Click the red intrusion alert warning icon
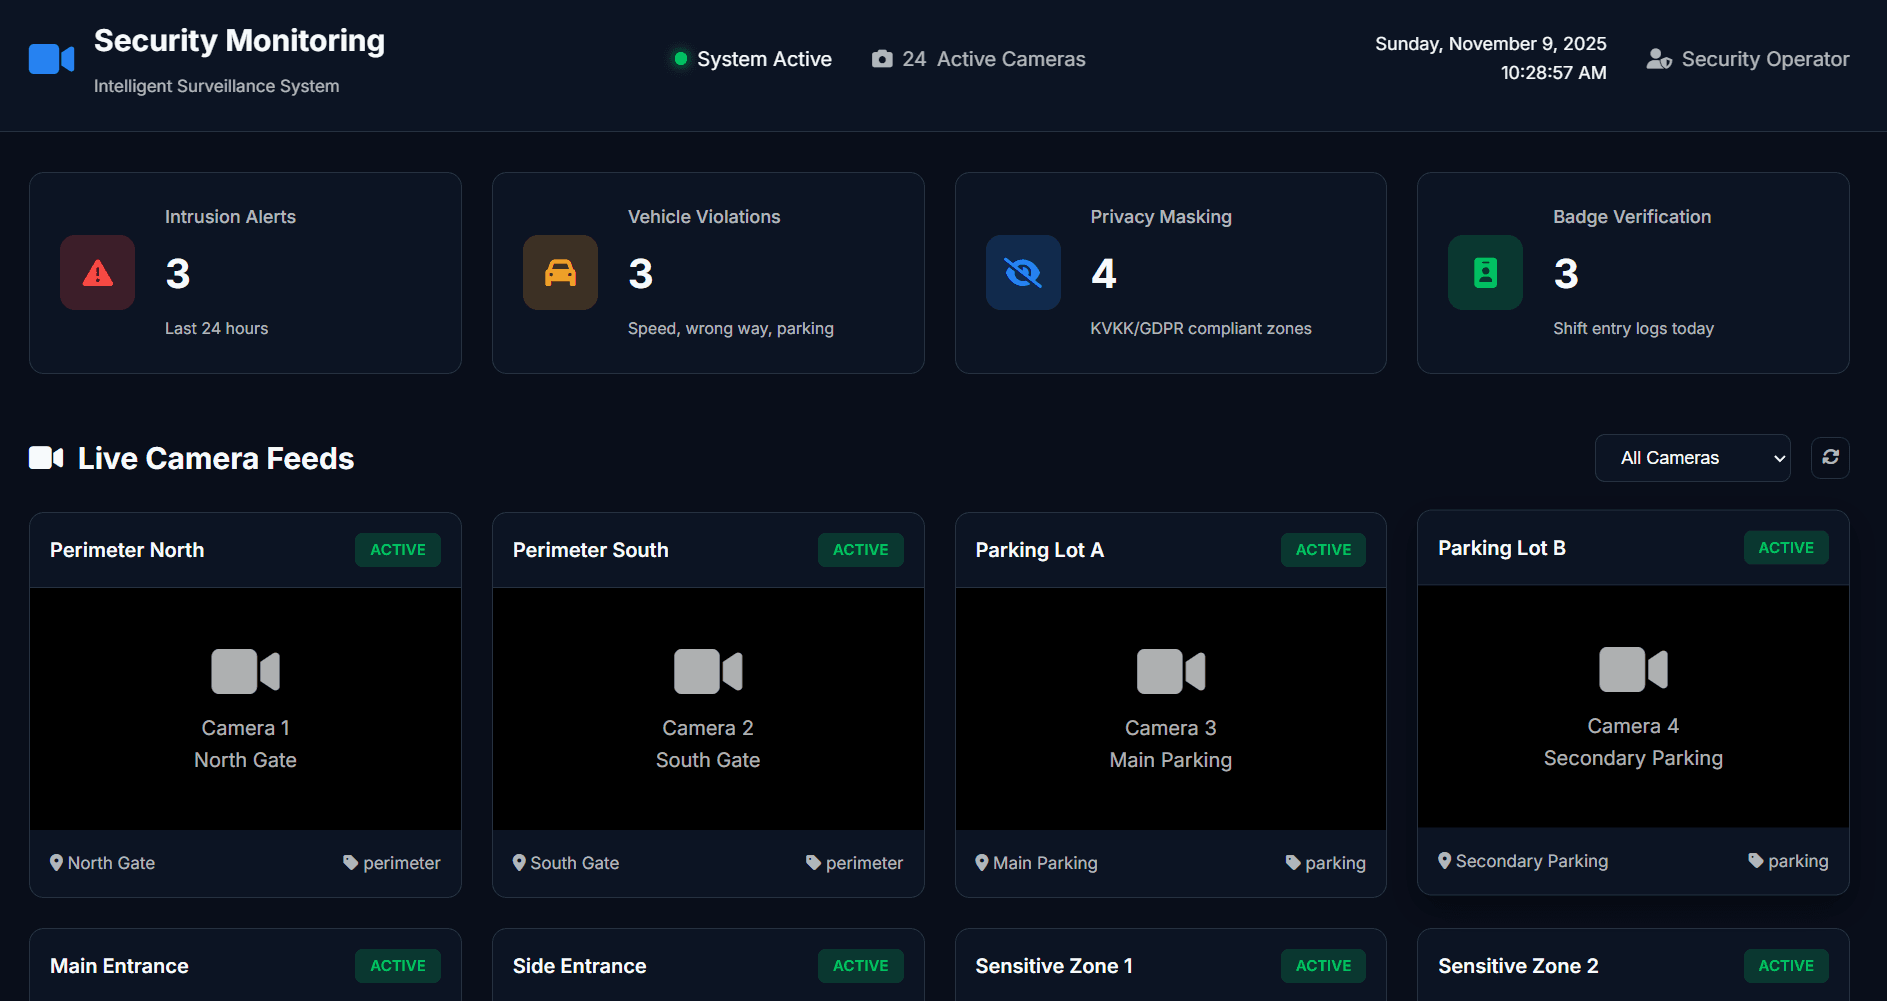Image resolution: width=1887 pixels, height=1001 pixels. [97, 273]
